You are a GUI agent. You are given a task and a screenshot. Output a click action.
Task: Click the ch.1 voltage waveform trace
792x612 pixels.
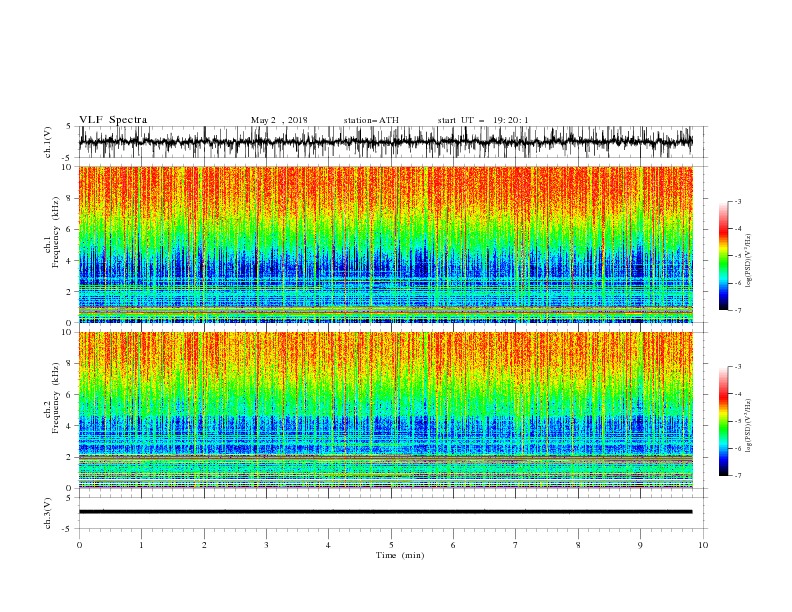pos(385,142)
